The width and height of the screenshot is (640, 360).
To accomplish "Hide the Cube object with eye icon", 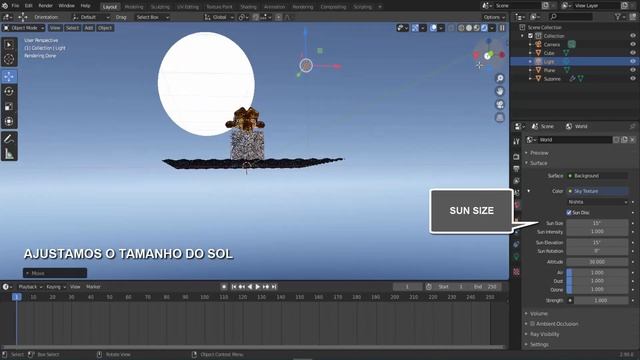I will [x=633, y=53].
